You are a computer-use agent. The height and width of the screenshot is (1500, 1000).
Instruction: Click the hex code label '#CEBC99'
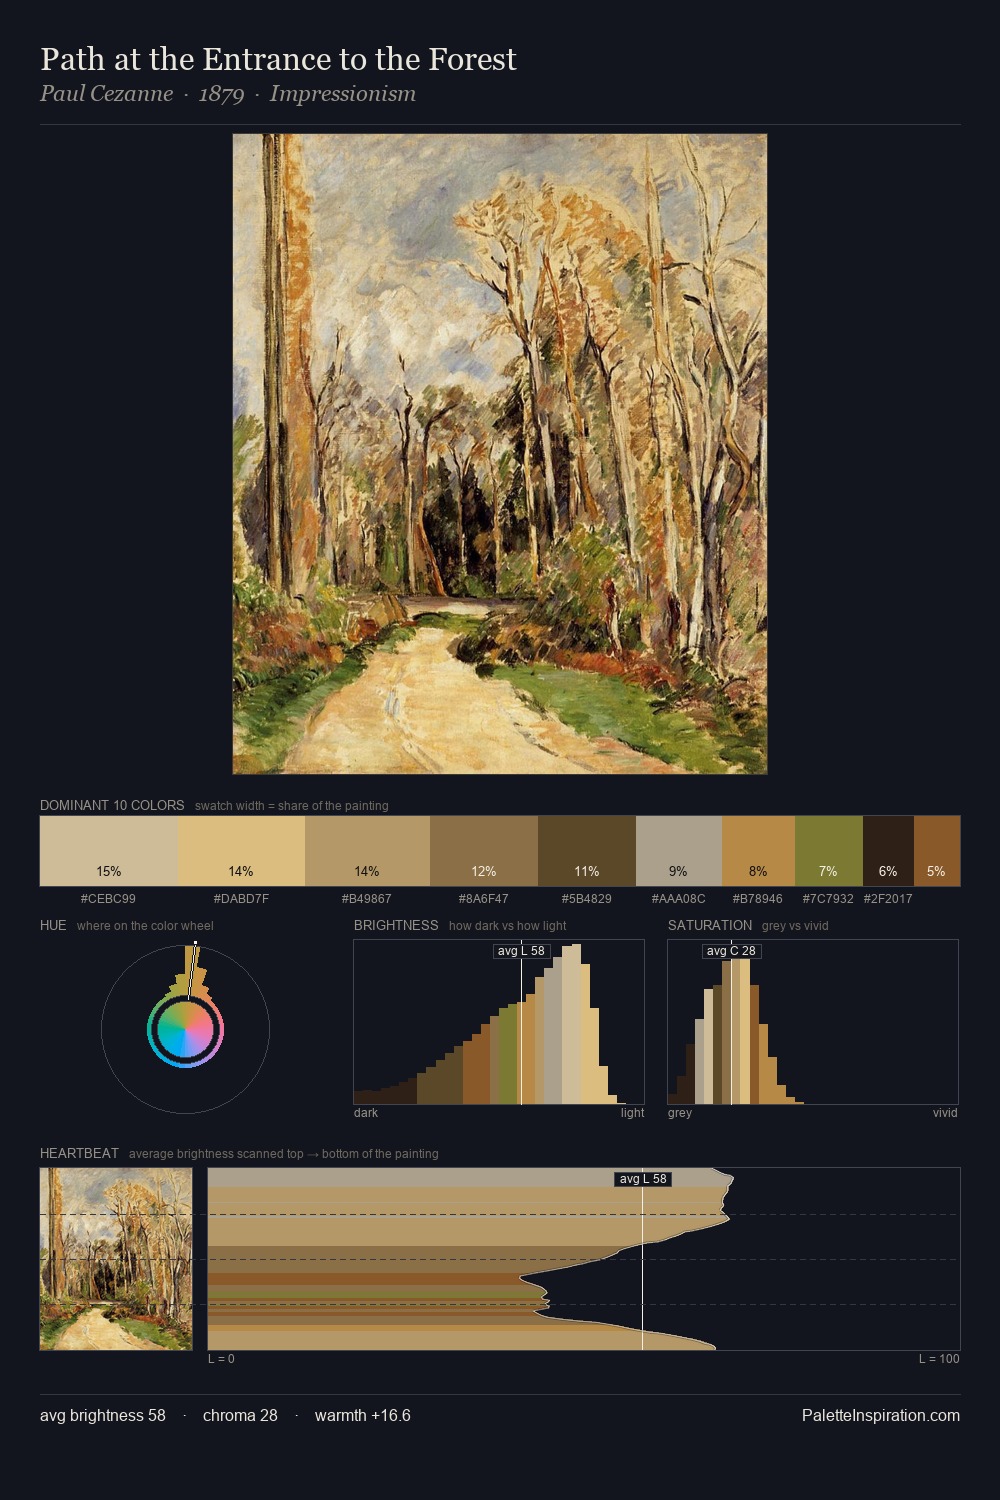pos(108,899)
